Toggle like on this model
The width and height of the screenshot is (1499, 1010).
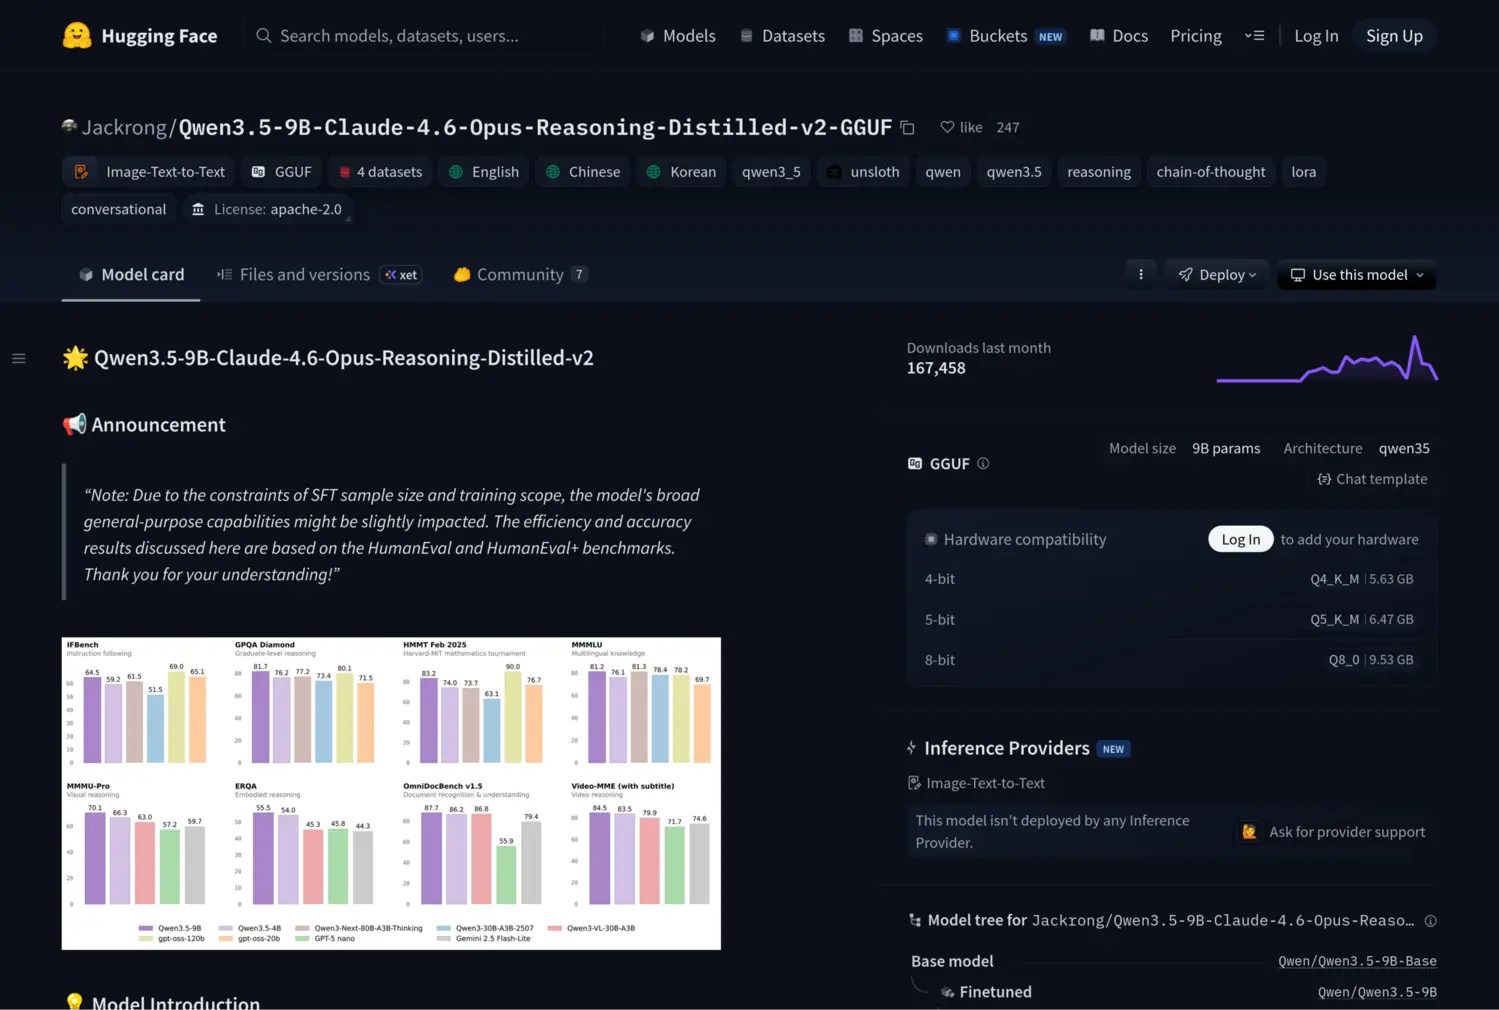[959, 127]
